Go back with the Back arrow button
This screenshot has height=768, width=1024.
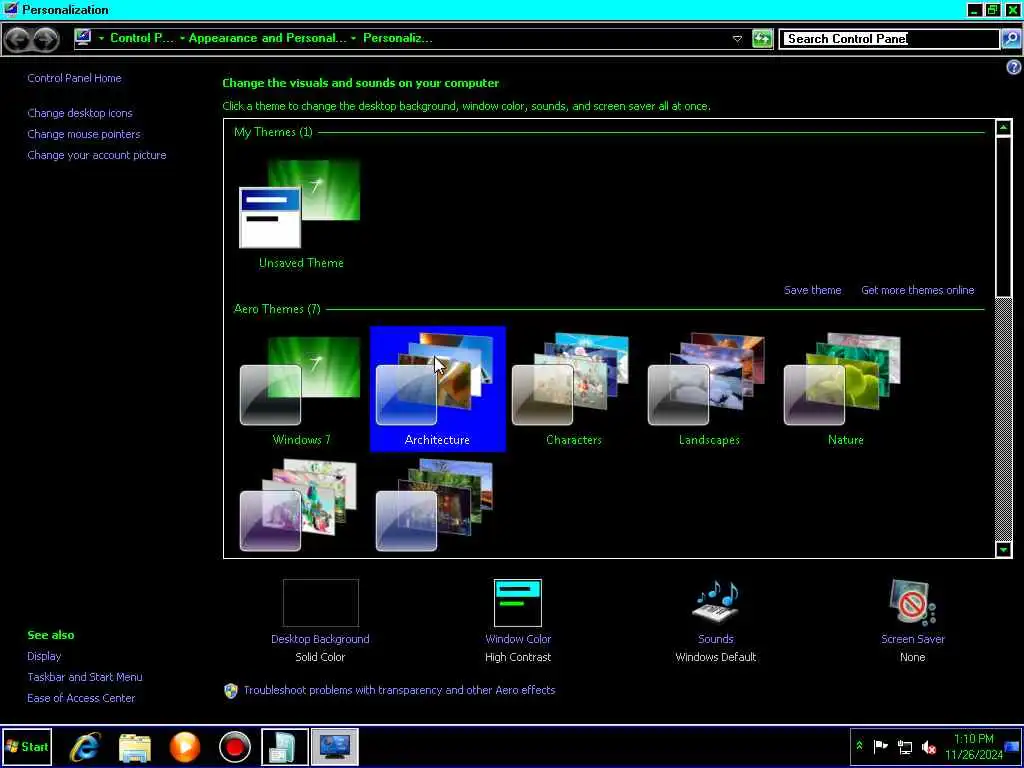[x=18, y=39]
